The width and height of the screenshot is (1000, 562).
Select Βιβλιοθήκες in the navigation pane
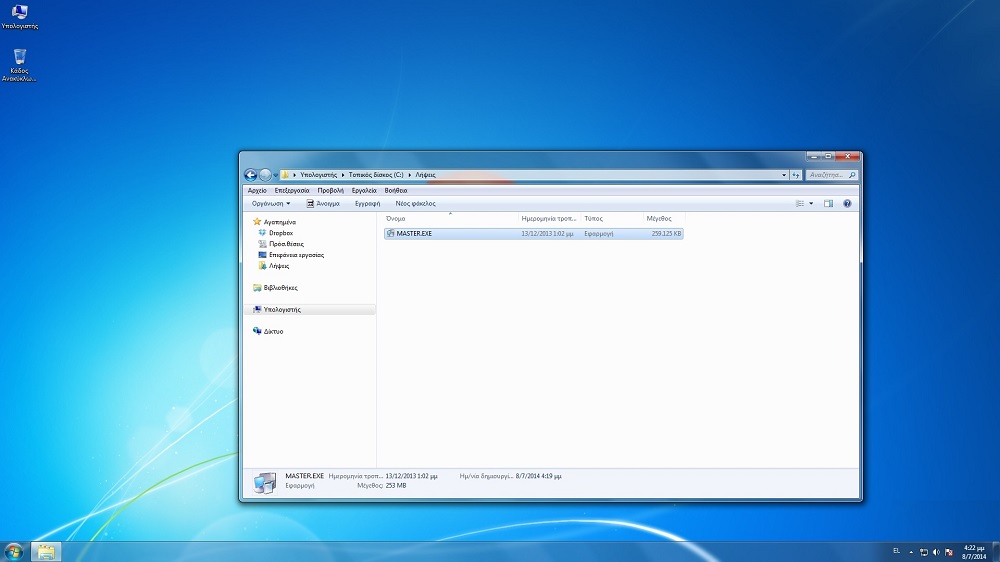(x=281, y=288)
